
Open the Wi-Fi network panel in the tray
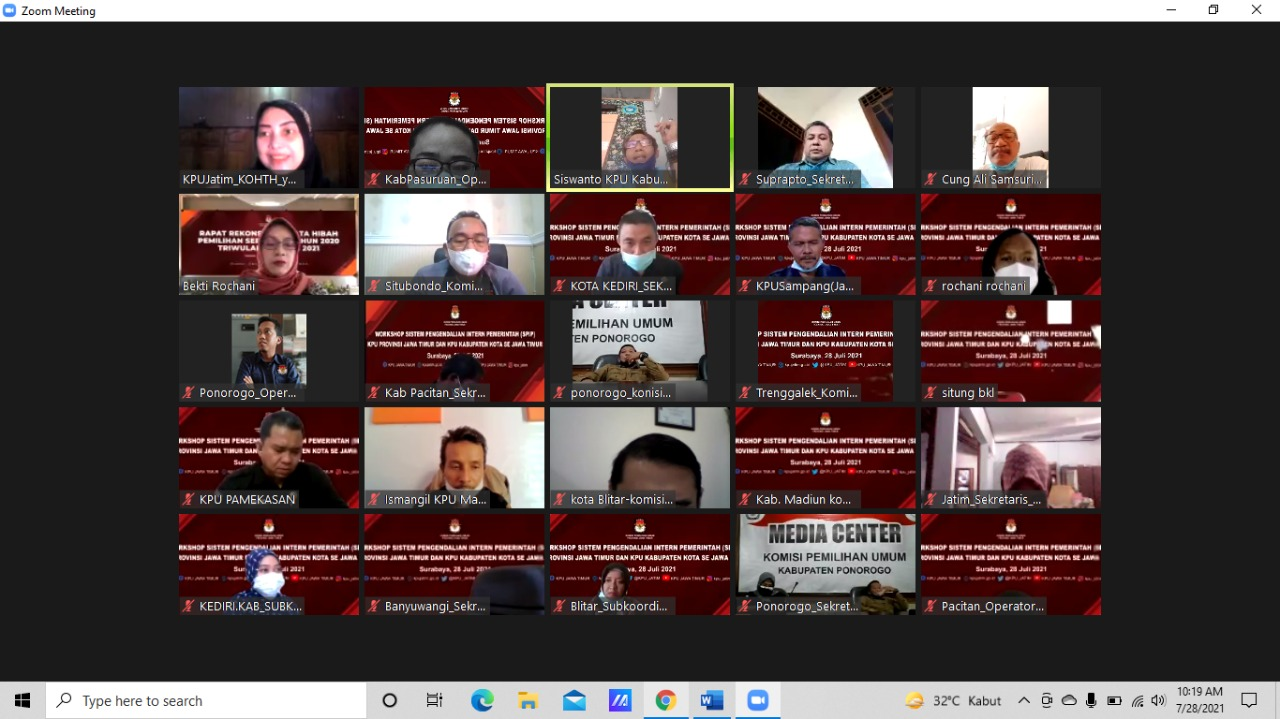[x=1137, y=701]
